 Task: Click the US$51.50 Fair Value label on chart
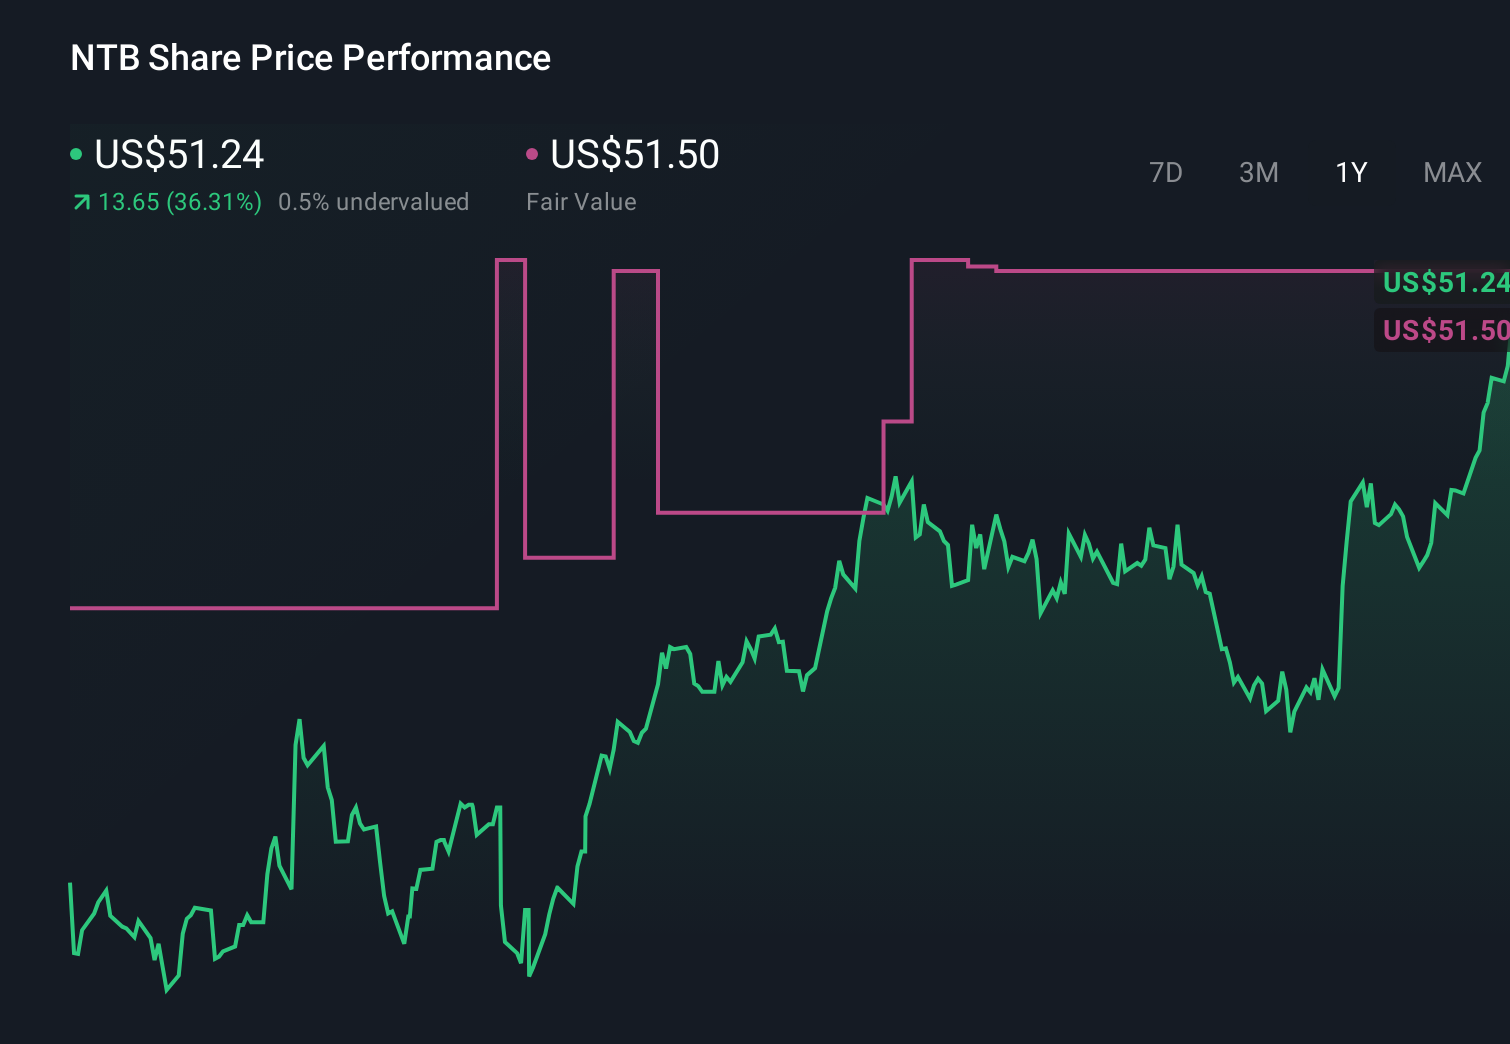click(1446, 330)
